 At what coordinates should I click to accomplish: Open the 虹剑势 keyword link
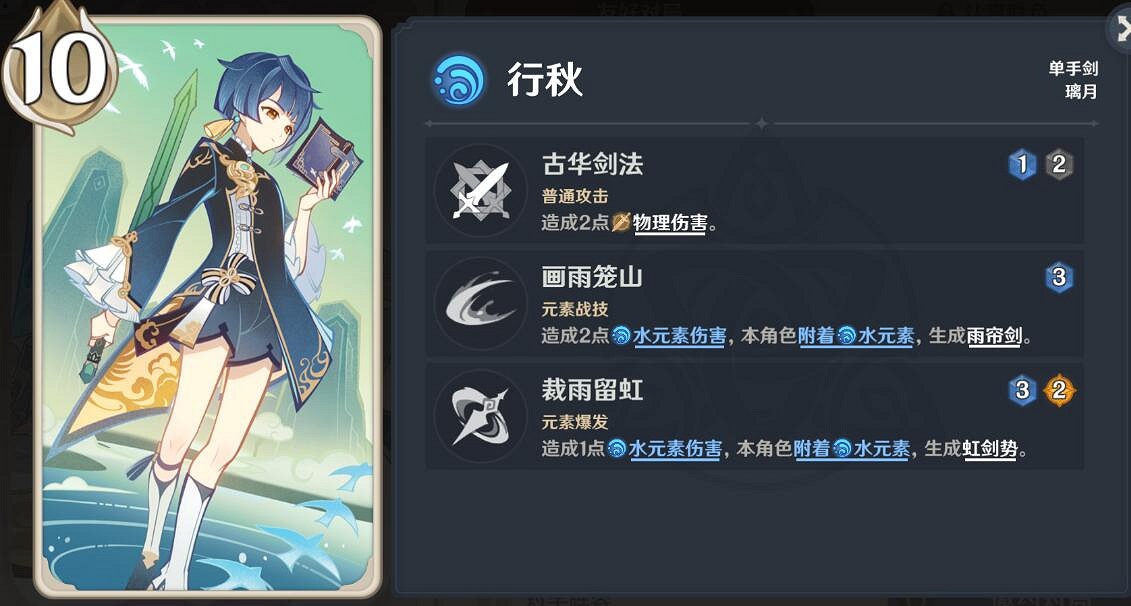tap(990, 449)
